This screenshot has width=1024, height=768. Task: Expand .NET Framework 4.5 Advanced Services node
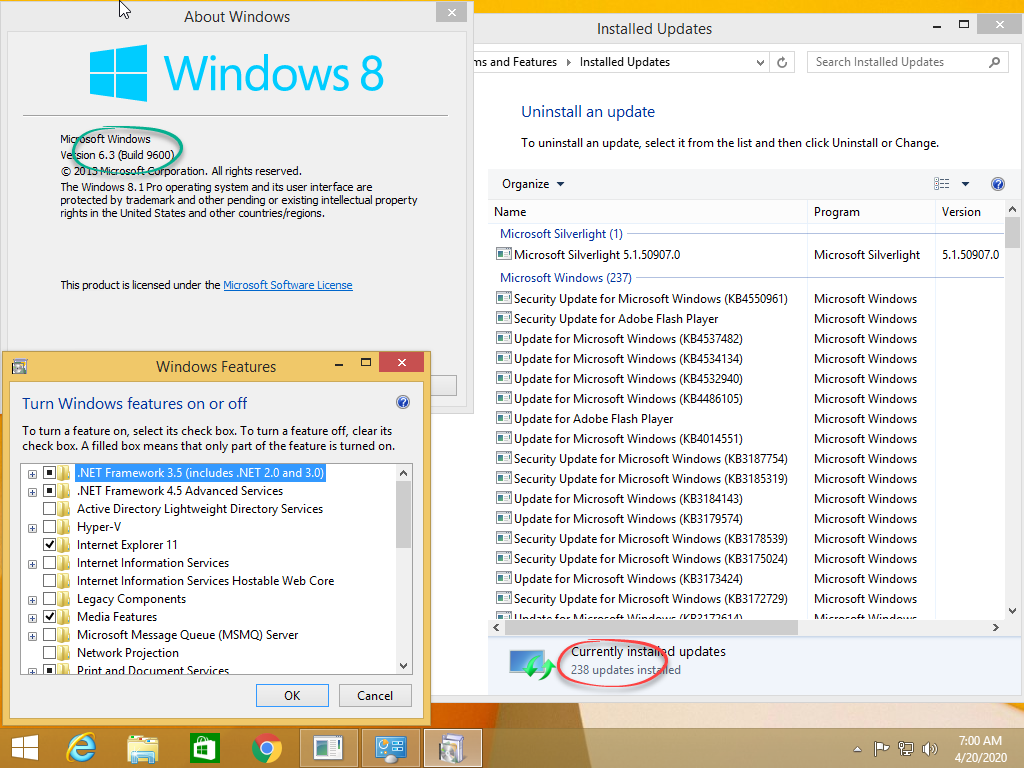[x=32, y=492]
